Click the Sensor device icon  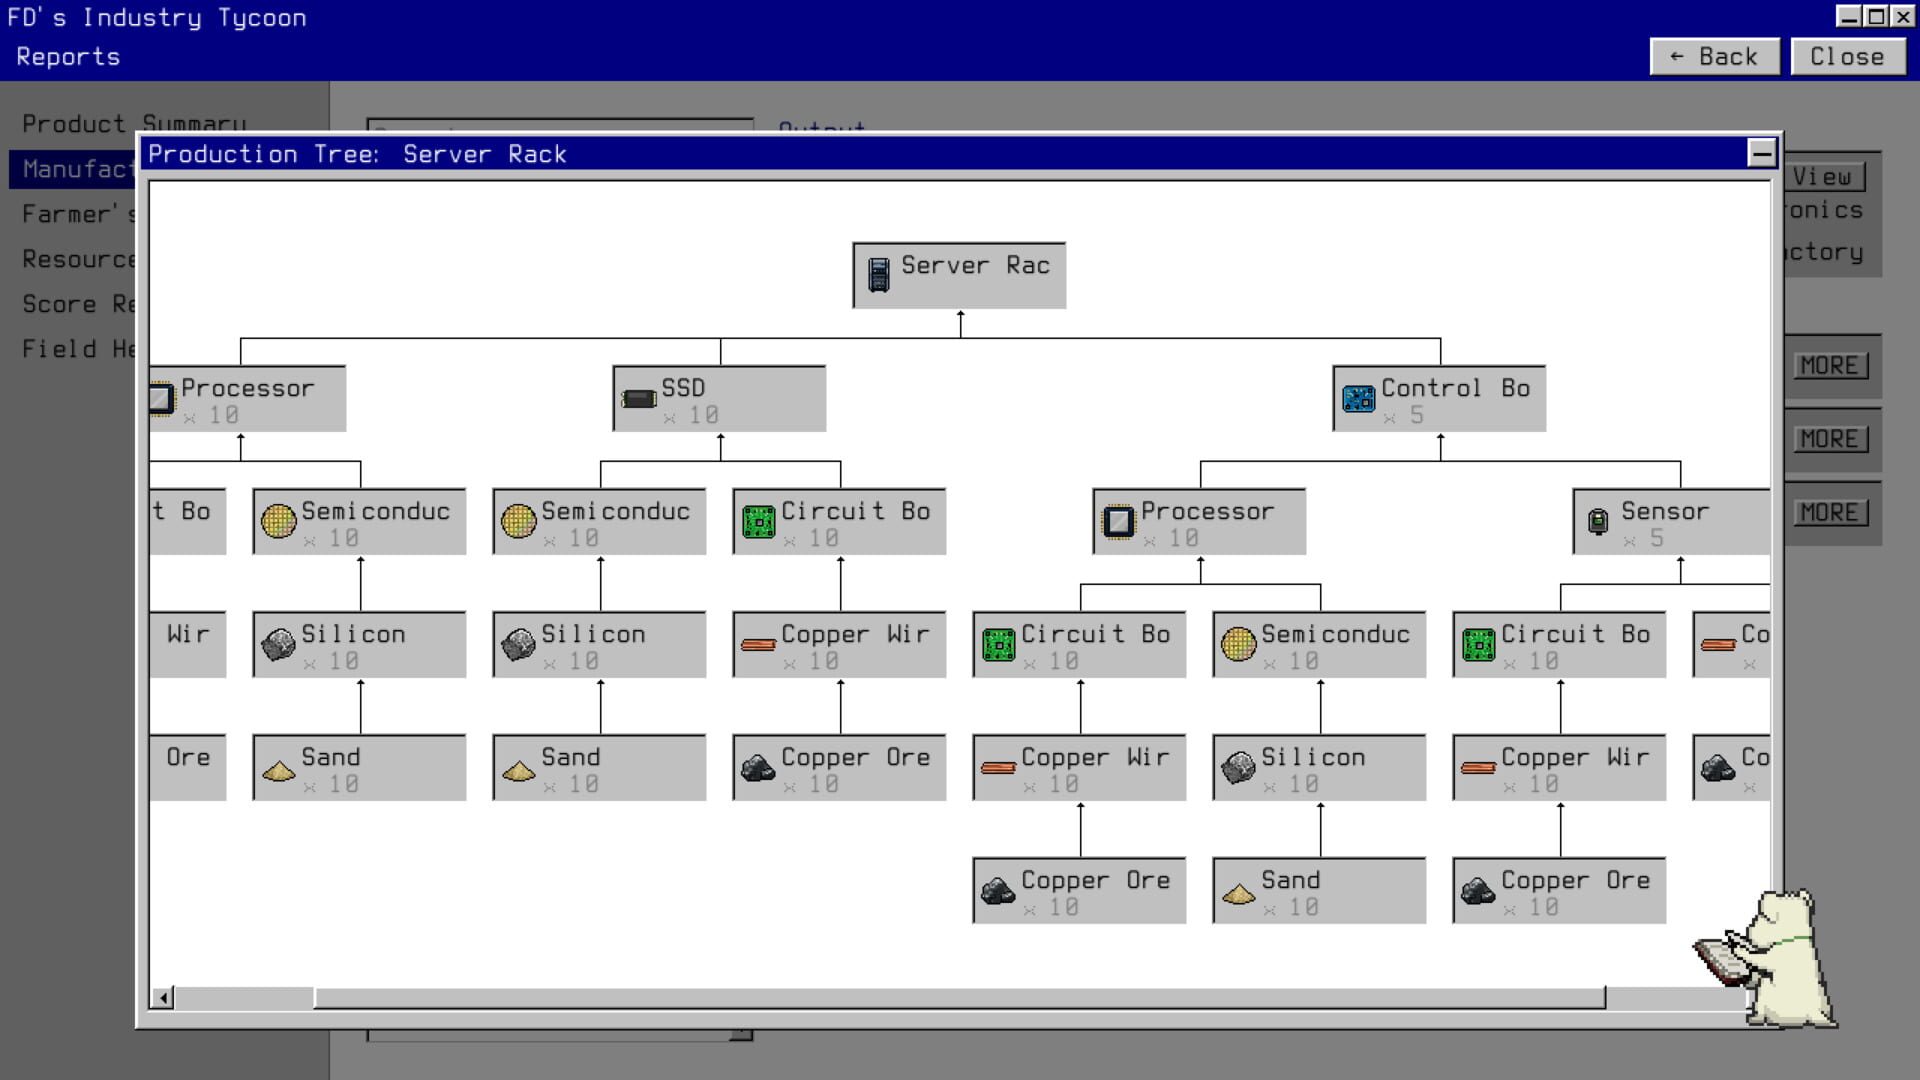tap(1598, 521)
